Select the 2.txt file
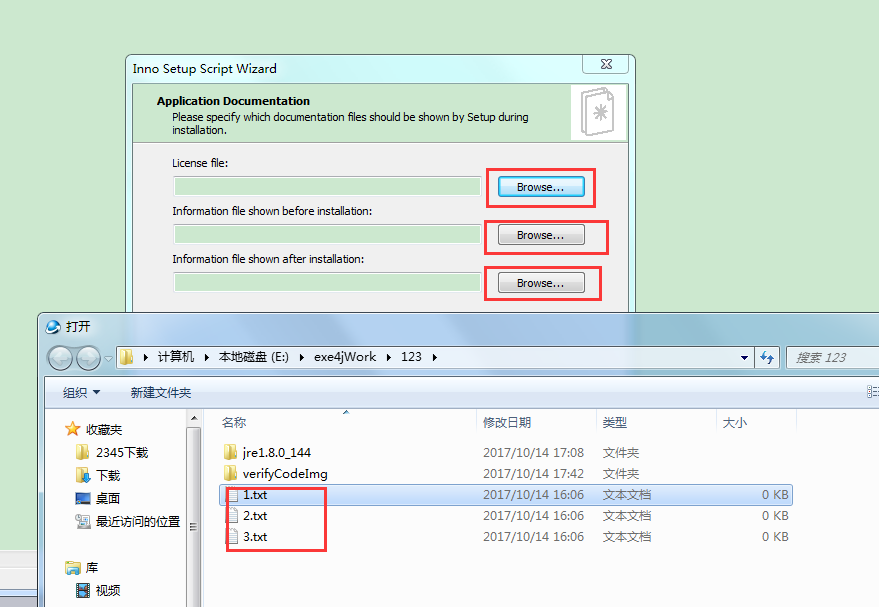The width and height of the screenshot is (879, 607). [505, 516]
